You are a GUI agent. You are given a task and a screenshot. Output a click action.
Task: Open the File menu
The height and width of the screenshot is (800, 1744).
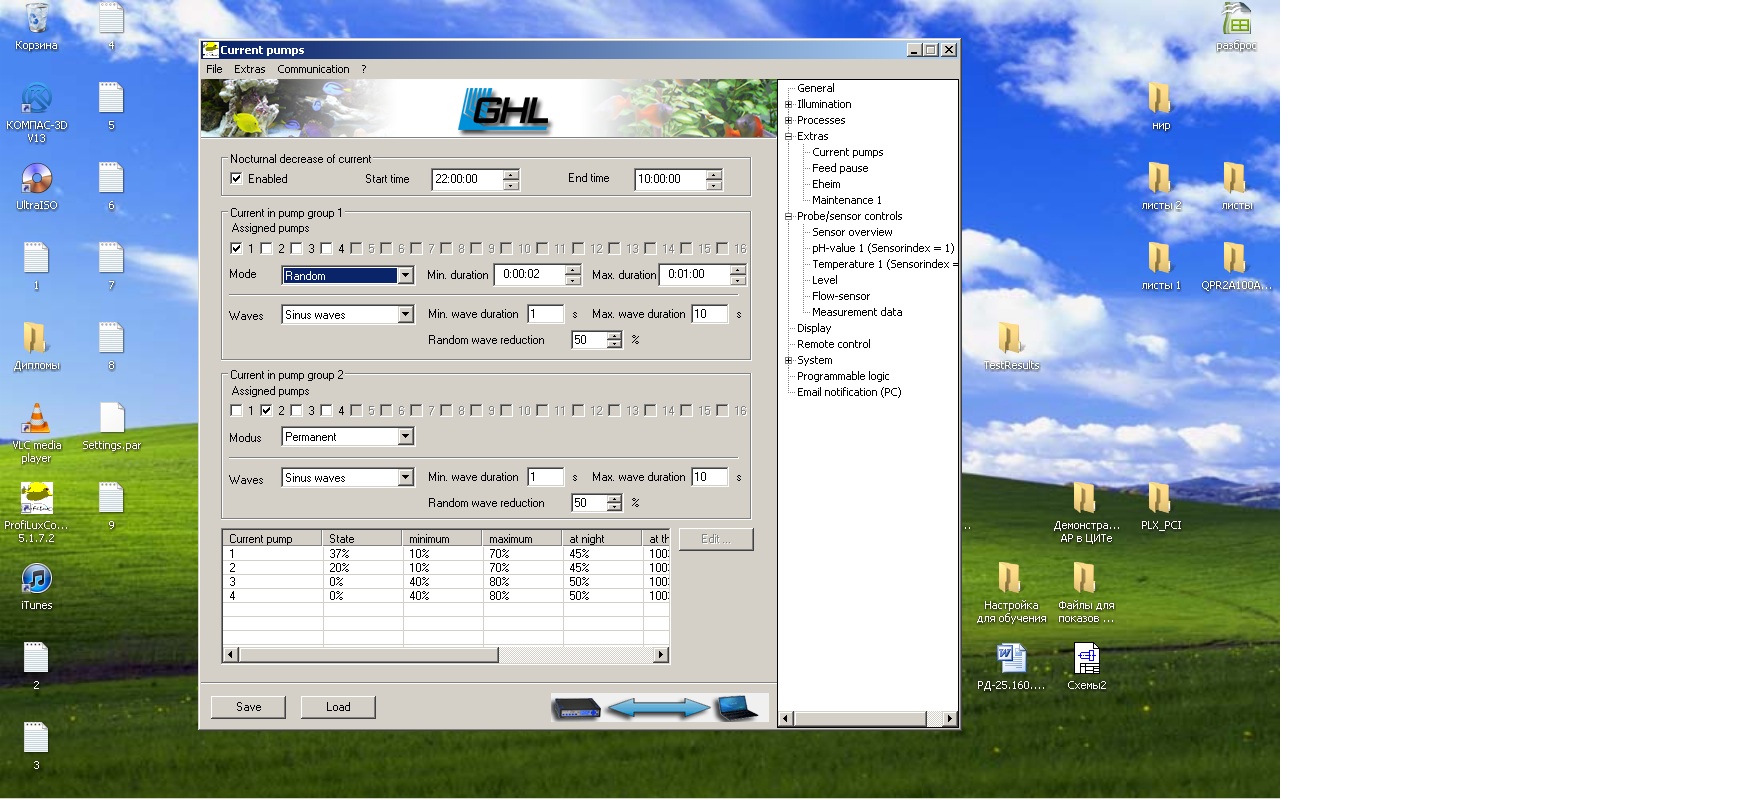coord(214,69)
